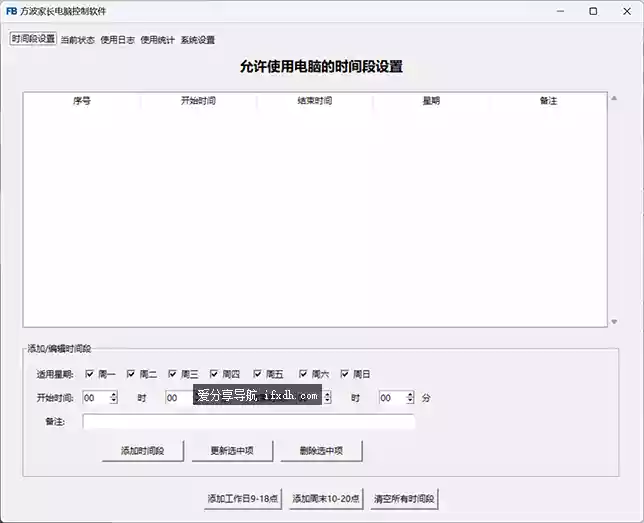Go to the 系统设置 tab

(198, 40)
